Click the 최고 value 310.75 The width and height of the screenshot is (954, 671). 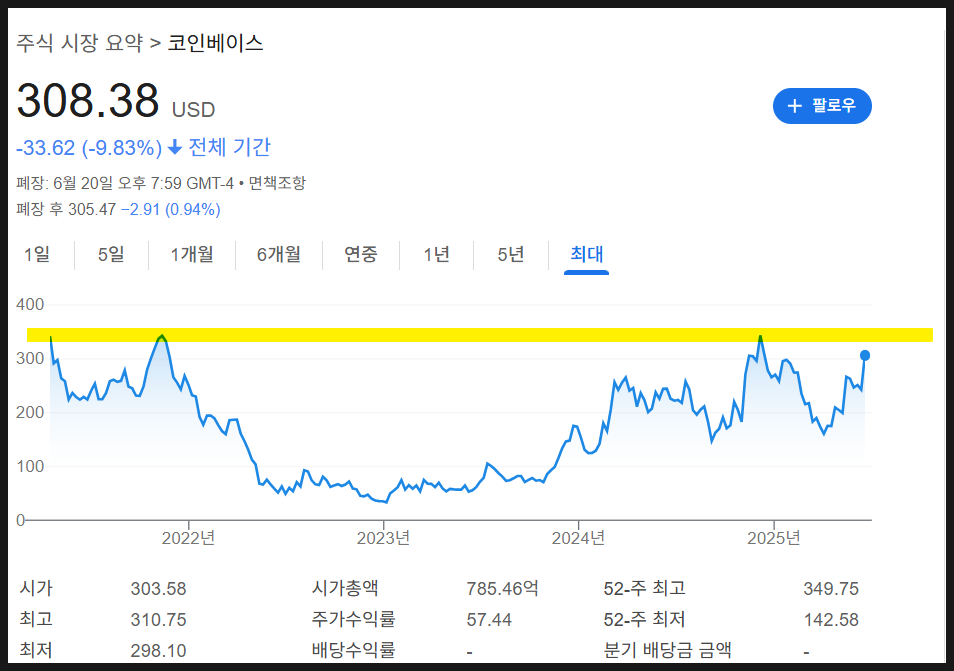pos(158,620)
